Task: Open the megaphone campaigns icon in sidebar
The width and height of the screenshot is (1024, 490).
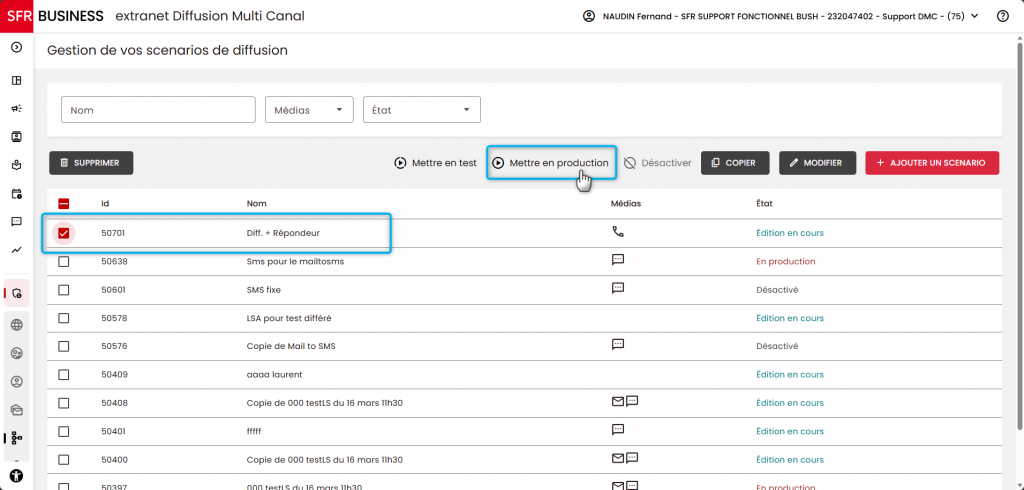Action: (17, 108)
